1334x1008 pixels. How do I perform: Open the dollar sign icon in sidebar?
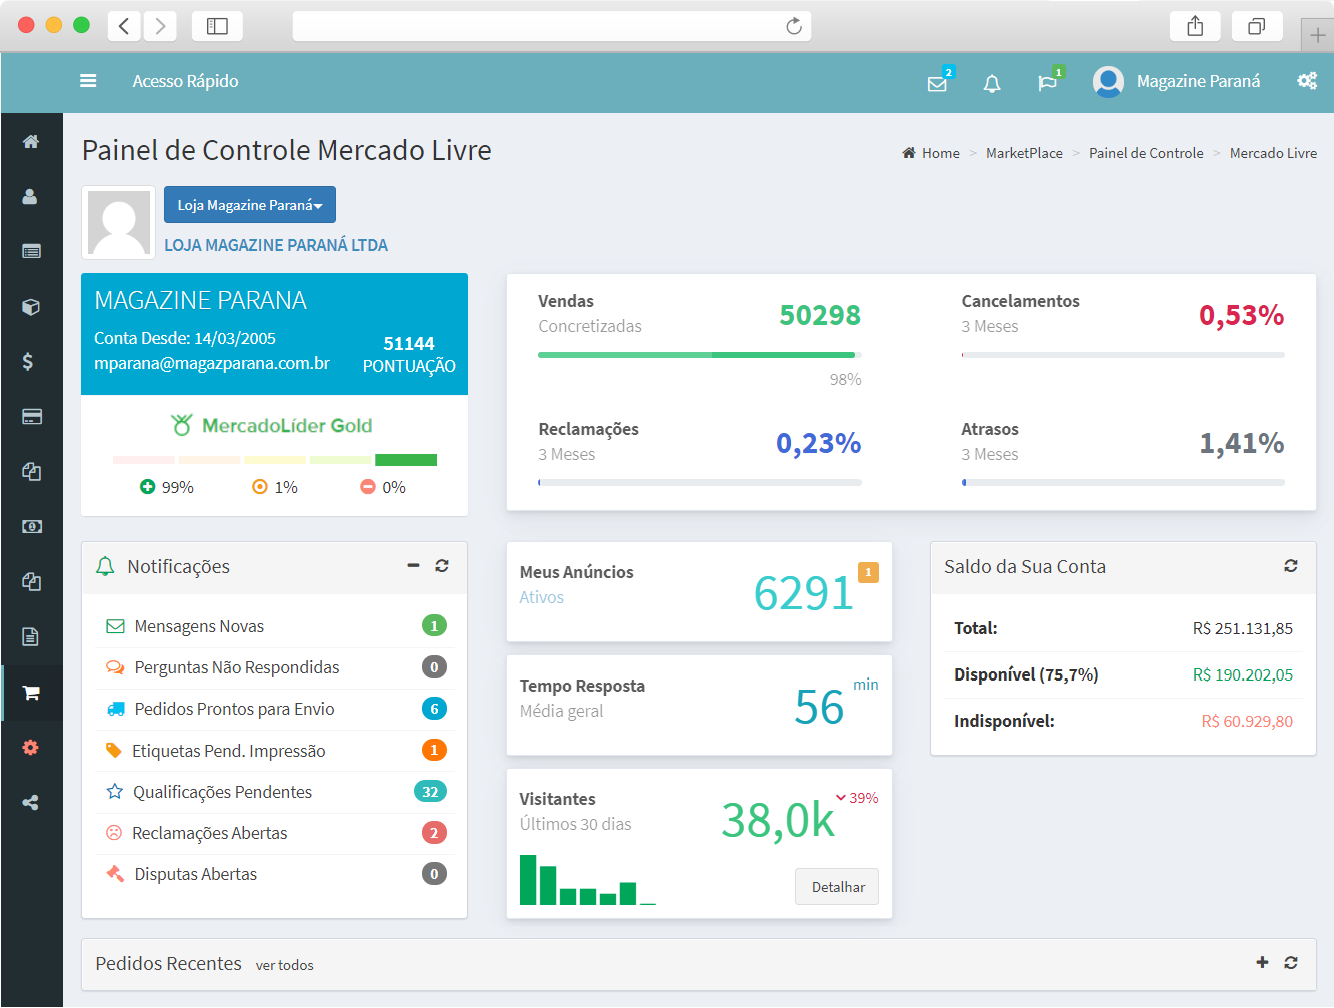(x=29, y=361)
